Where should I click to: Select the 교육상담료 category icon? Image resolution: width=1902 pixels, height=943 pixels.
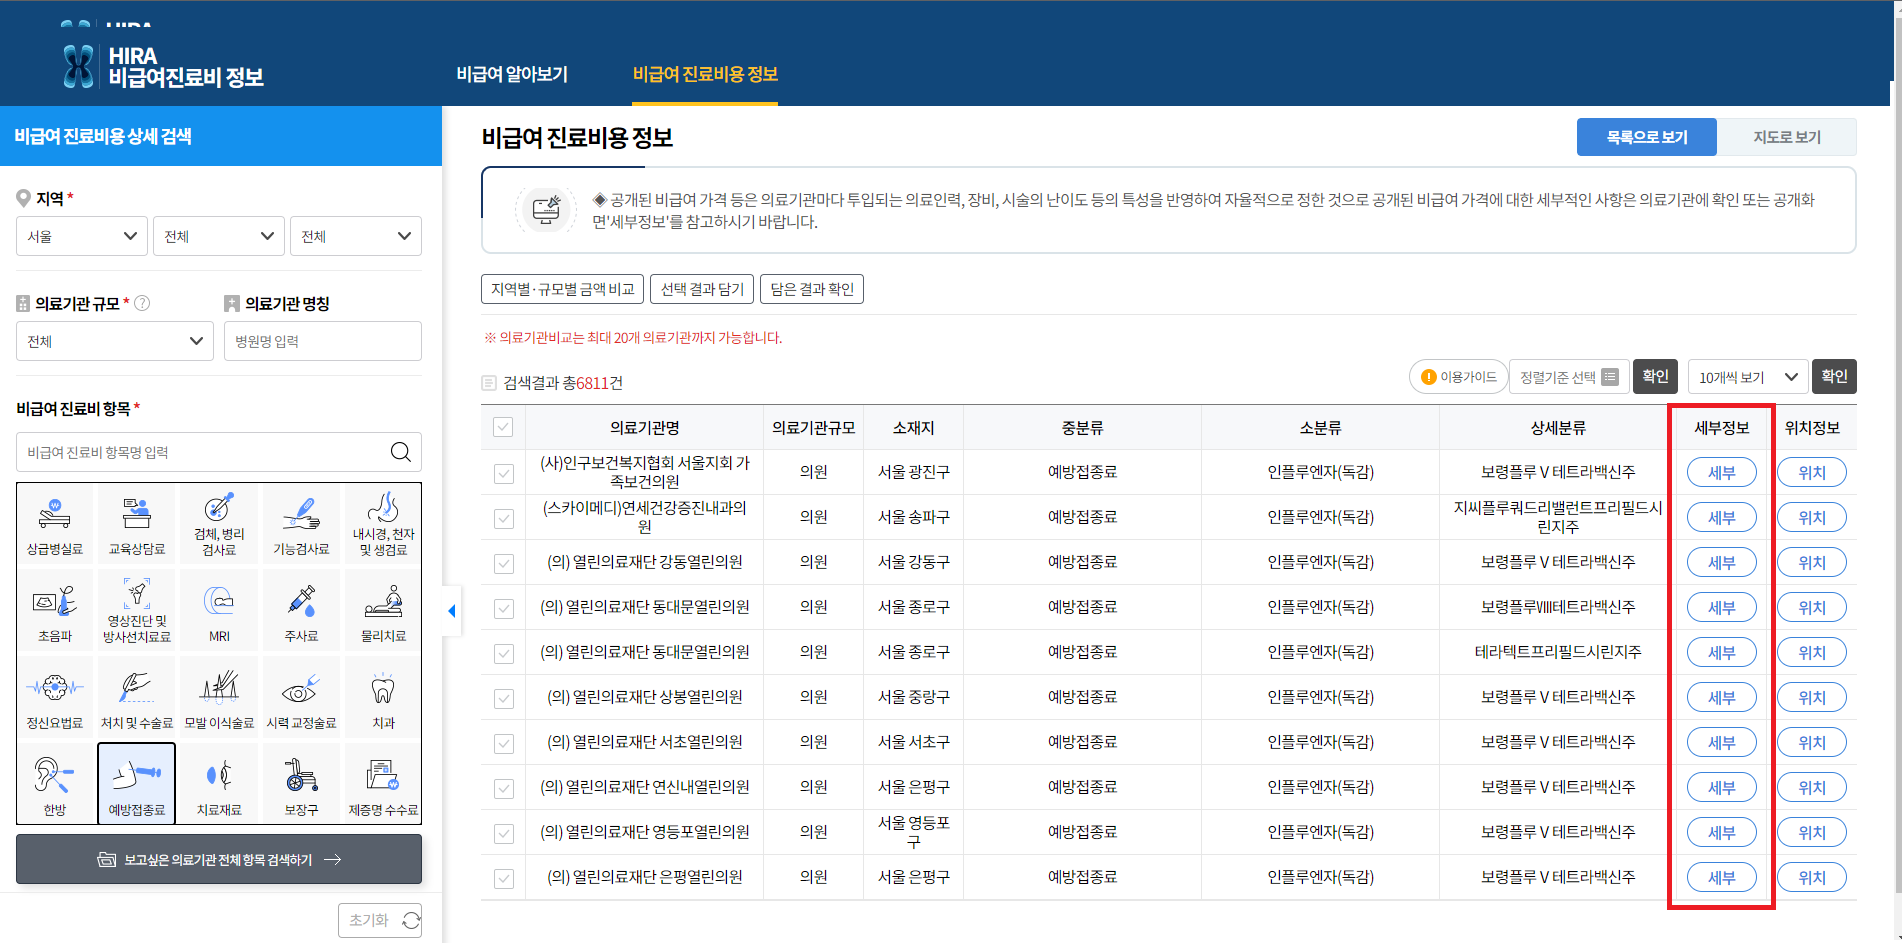pos(137,526)
